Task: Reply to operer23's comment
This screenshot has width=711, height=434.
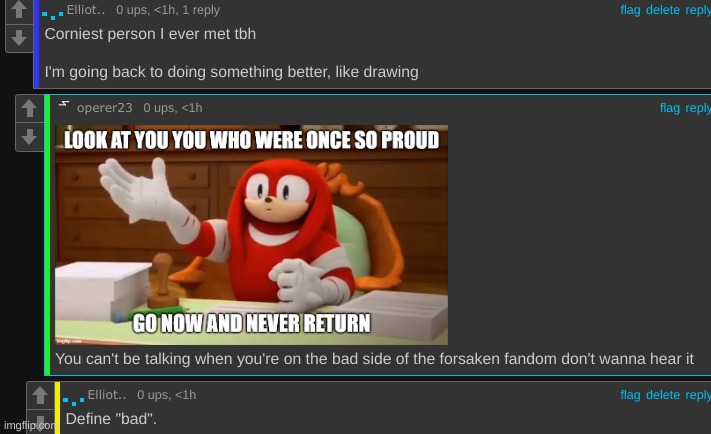Action: tap(698, 108)
